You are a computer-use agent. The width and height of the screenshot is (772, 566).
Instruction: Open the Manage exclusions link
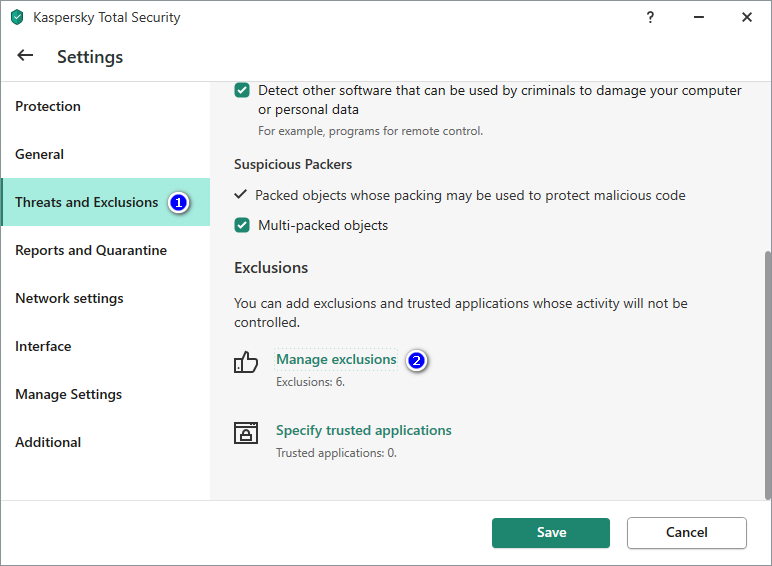click(336, 359)
